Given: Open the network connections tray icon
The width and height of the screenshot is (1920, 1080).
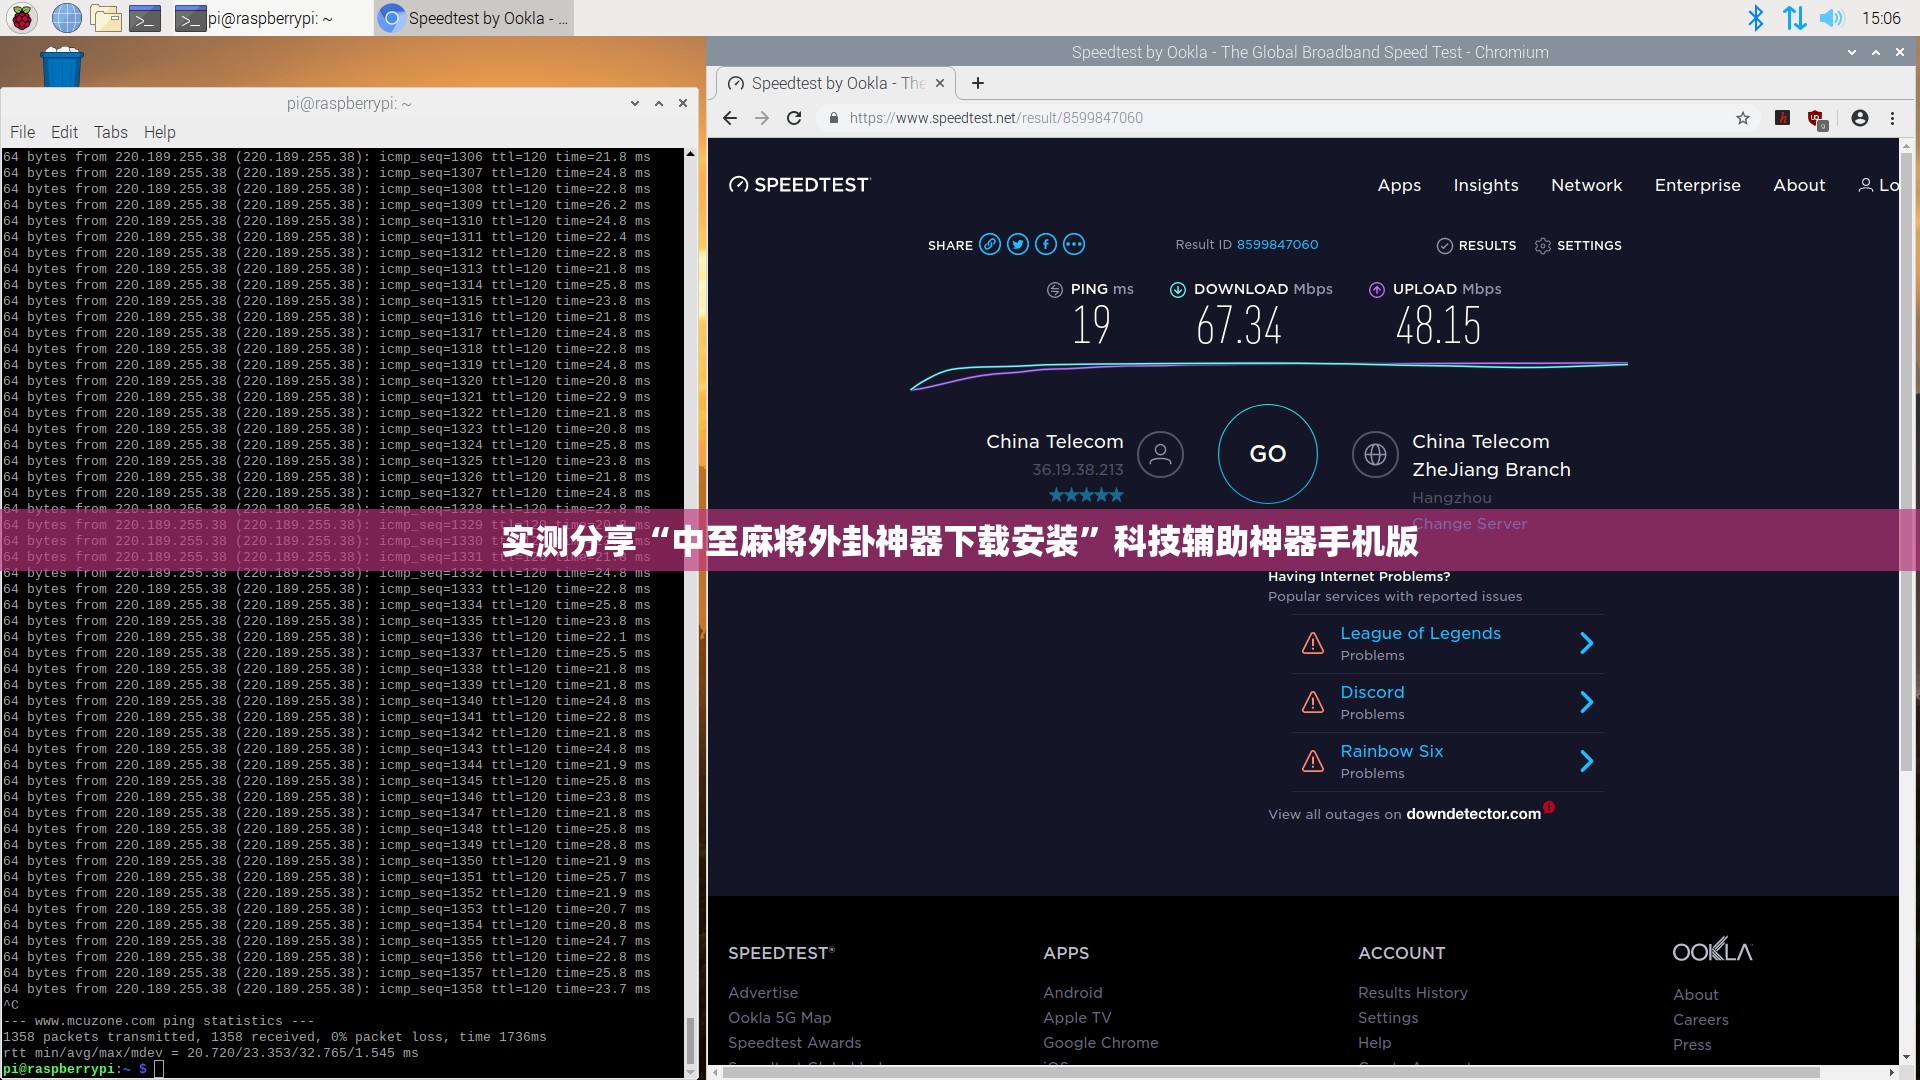Looking at the screenshot, I should click(1794, 18).
